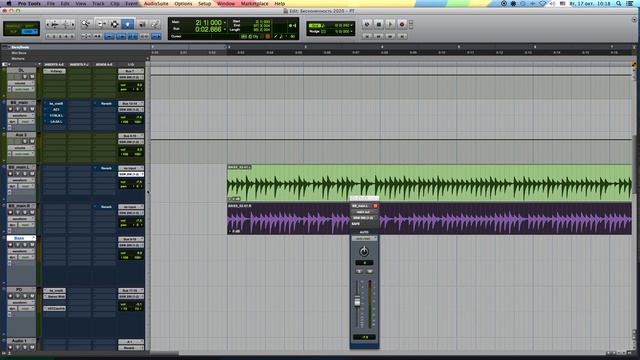This screenshot has width=640, height=360.
Task: Click Go to End transport button
Action: pos(402,36)
